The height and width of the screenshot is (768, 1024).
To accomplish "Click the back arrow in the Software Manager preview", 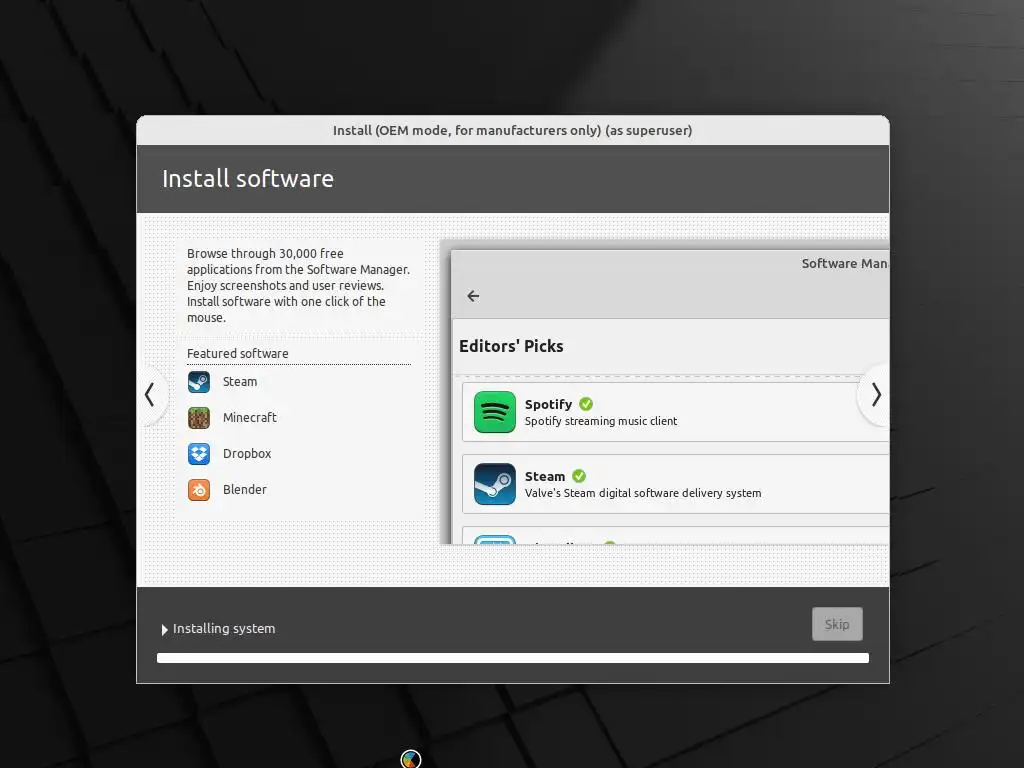I will pyautogui.click(x=473, y=296).
